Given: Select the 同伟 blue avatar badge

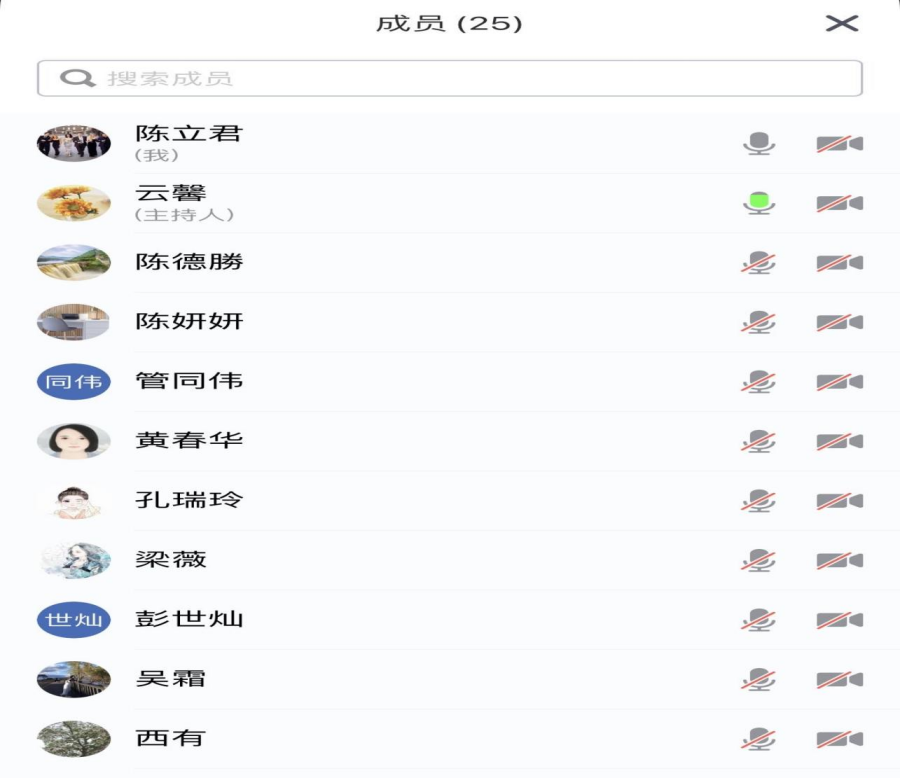Looking at the screenshot, I should coord(74,381).
